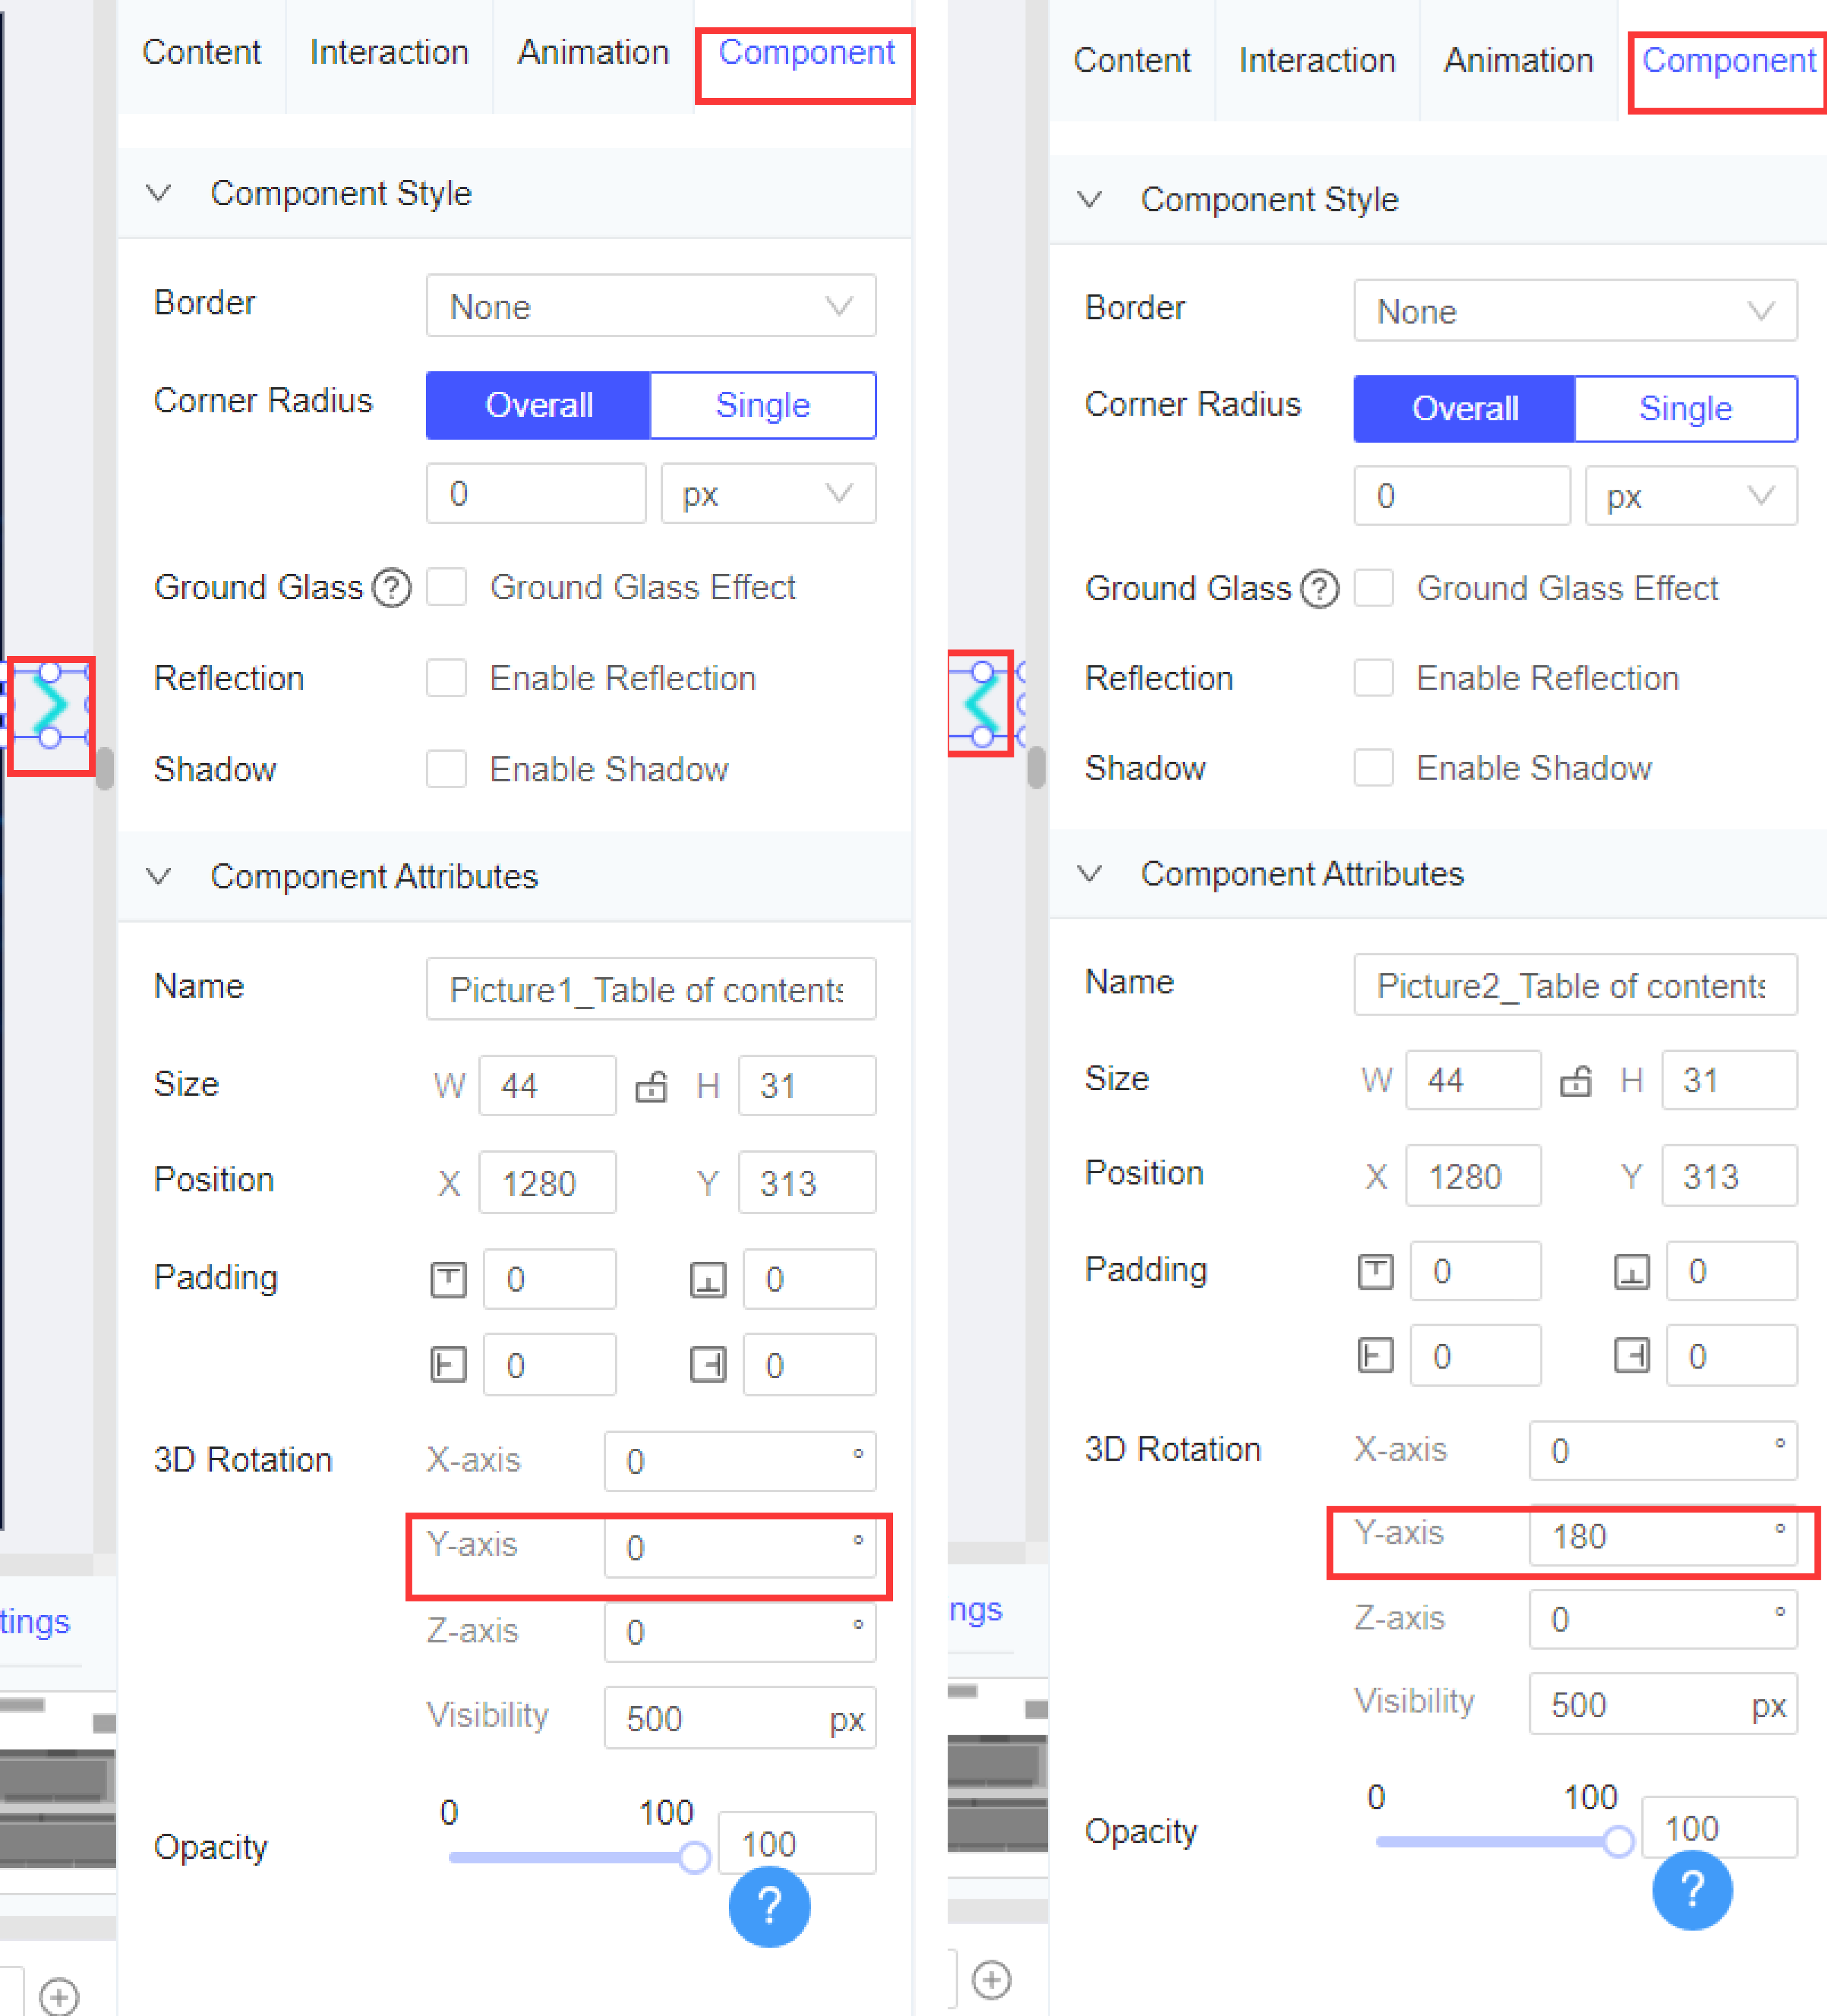This screenshot has width=1827, height=2016.
Task: Enable the Reflection checkbox
Action: click(446, 678)
